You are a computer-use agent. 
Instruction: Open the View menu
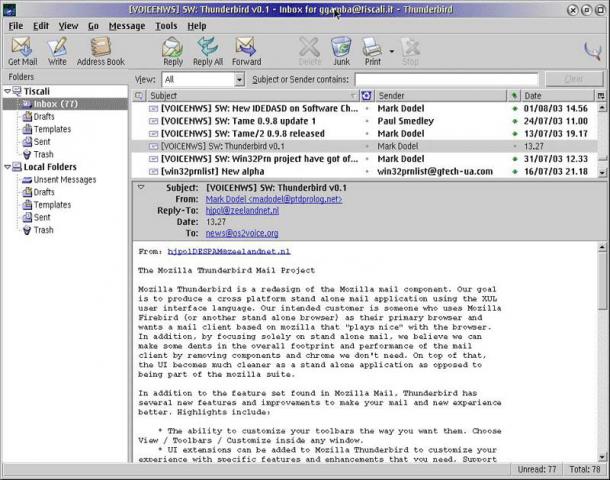[68, 26]
